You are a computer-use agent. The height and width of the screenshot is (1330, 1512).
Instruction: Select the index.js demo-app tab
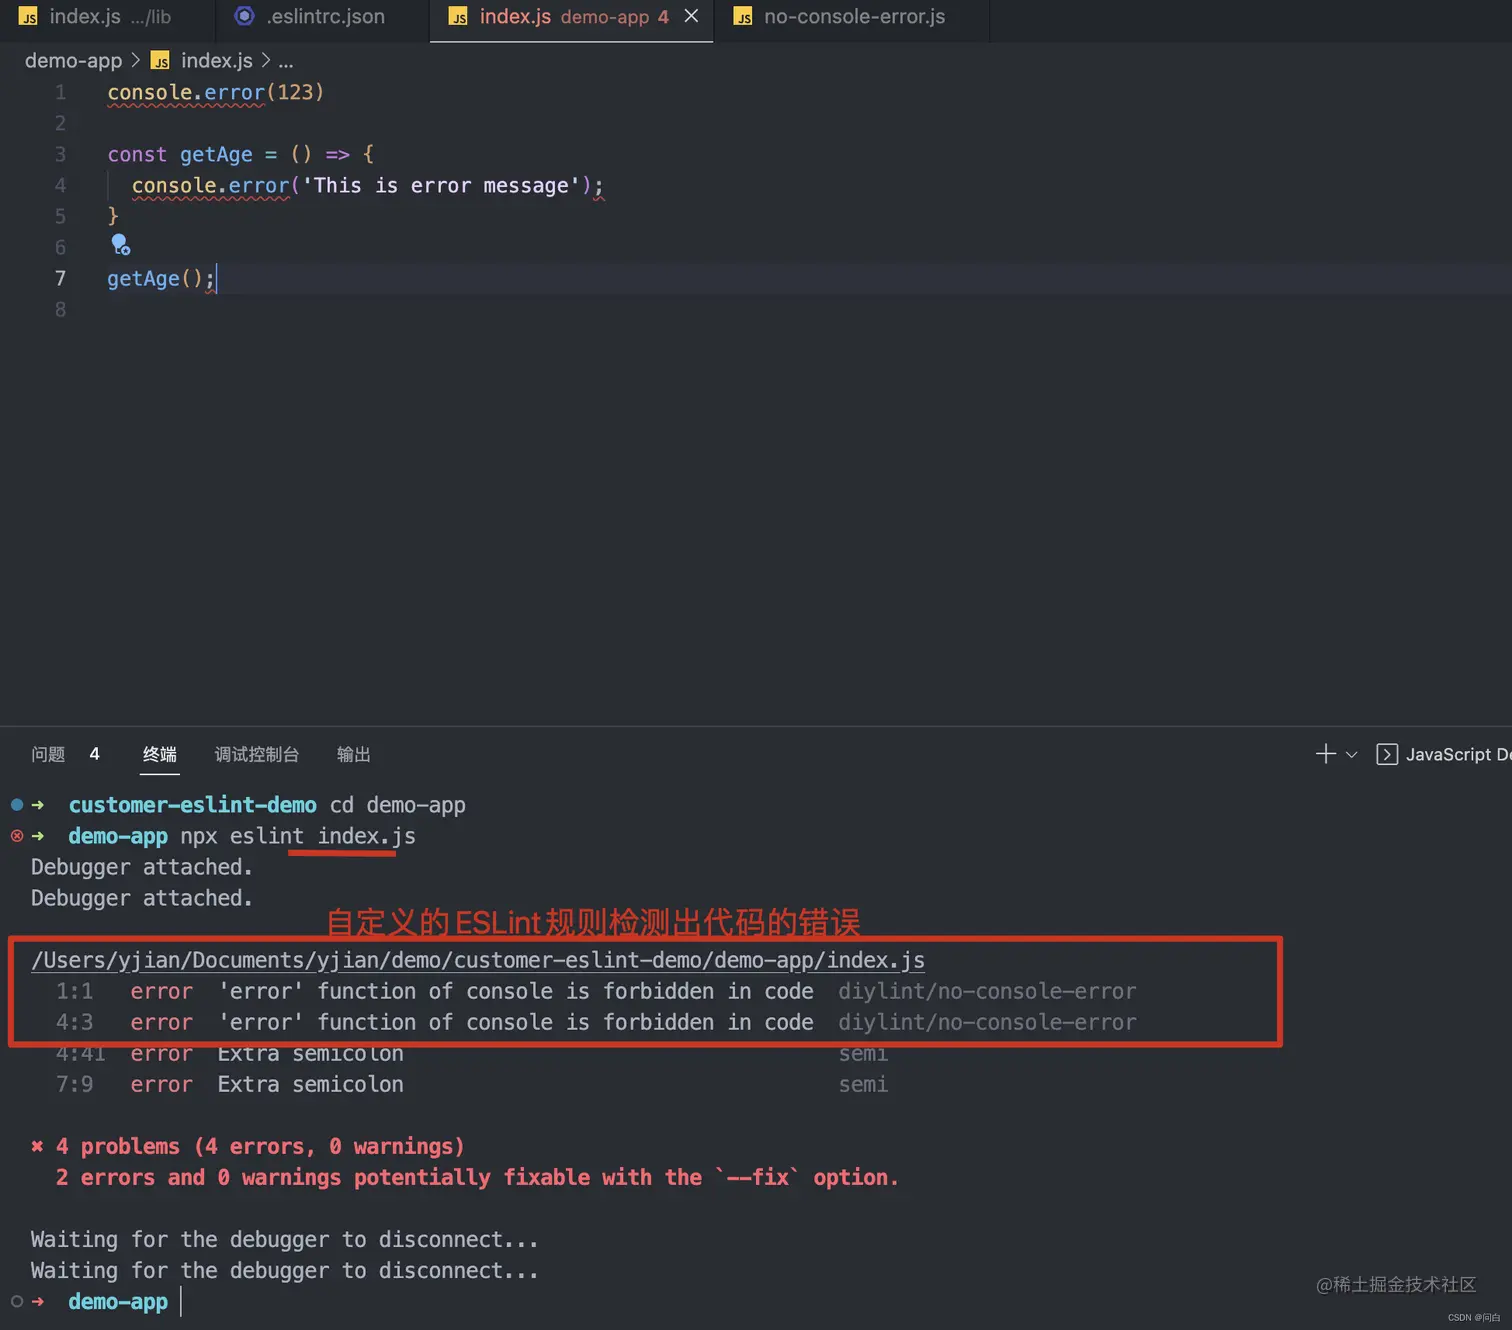click(573, 17)
